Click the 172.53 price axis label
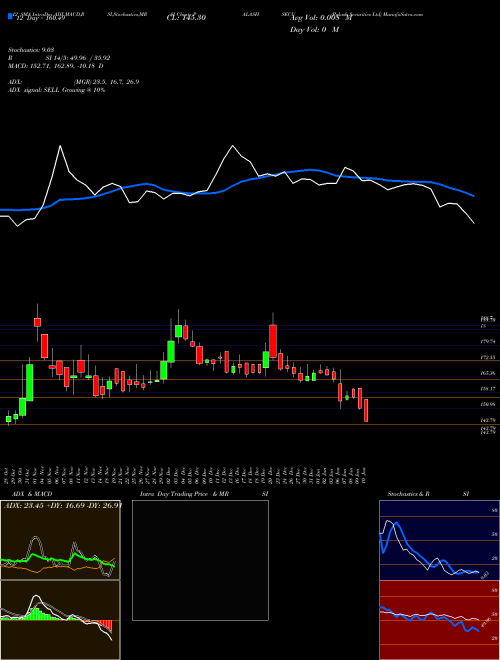 [489, 357]
